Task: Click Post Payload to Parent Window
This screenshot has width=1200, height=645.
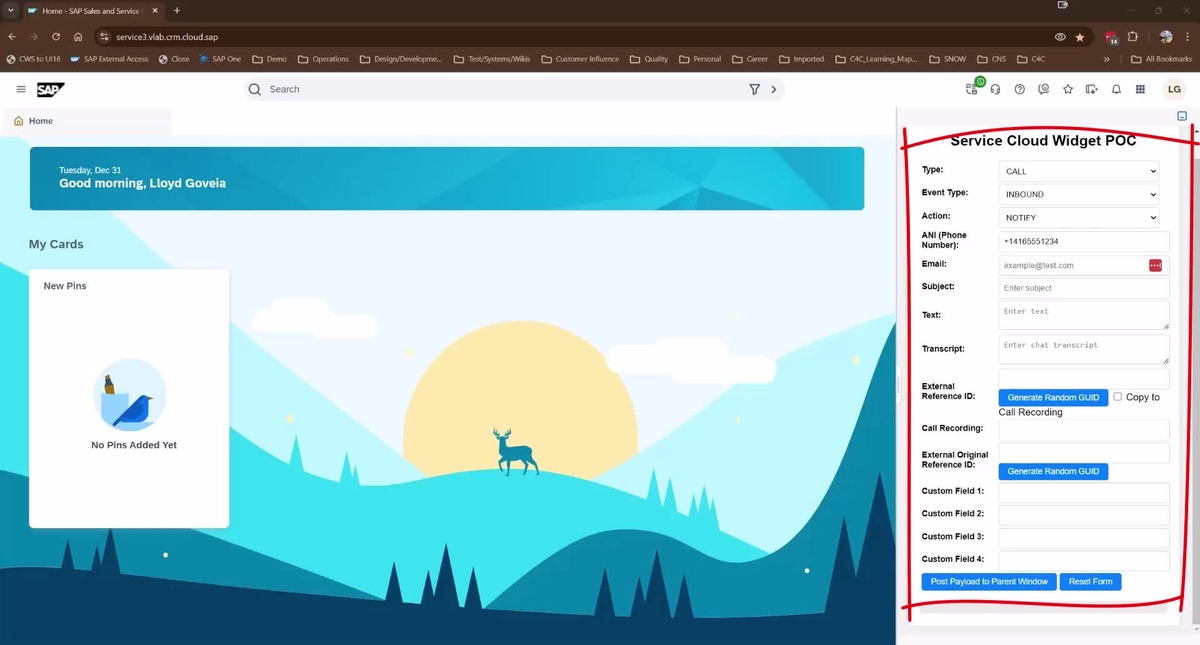Action: coord(988,582)
